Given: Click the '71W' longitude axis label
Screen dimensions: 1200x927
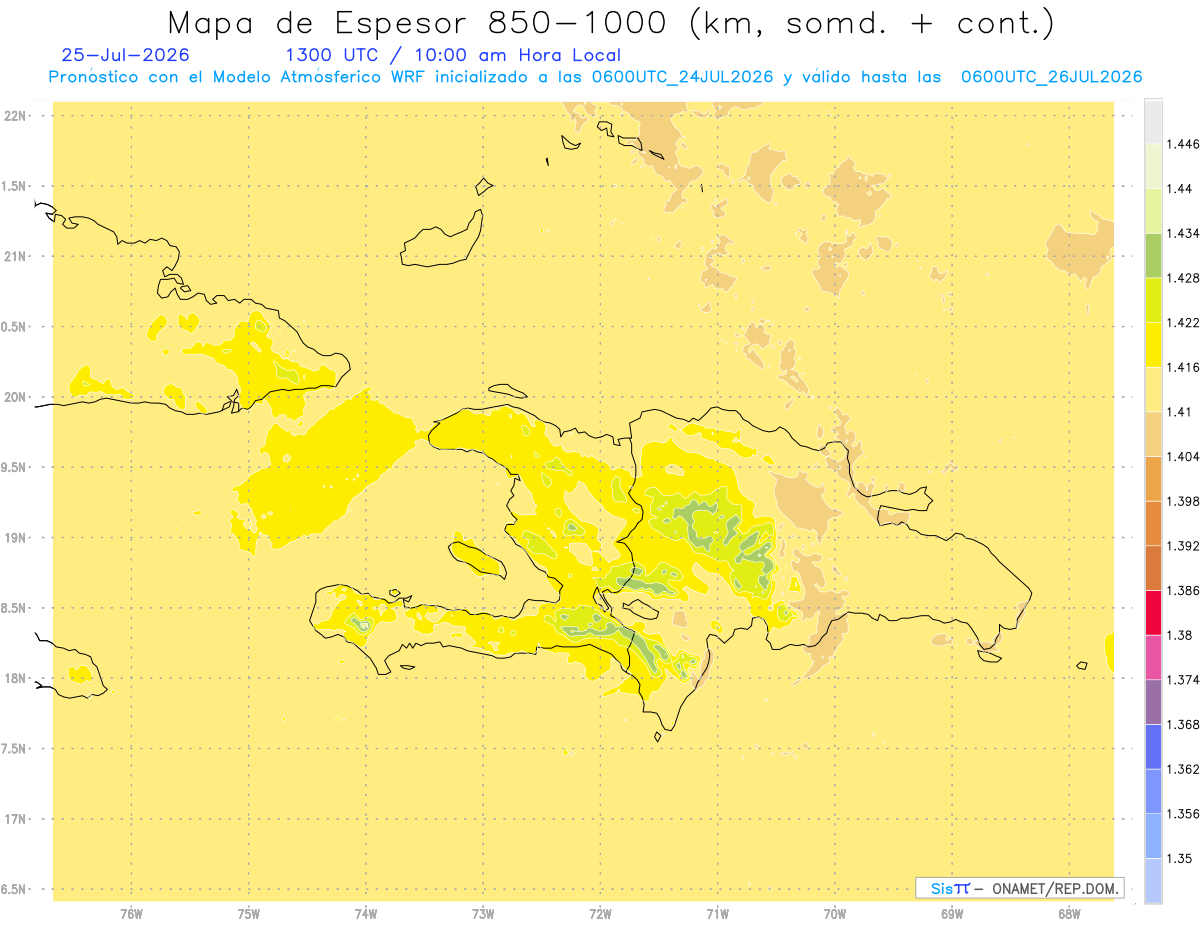Looking at the screenshot, I should pos(717,914).
